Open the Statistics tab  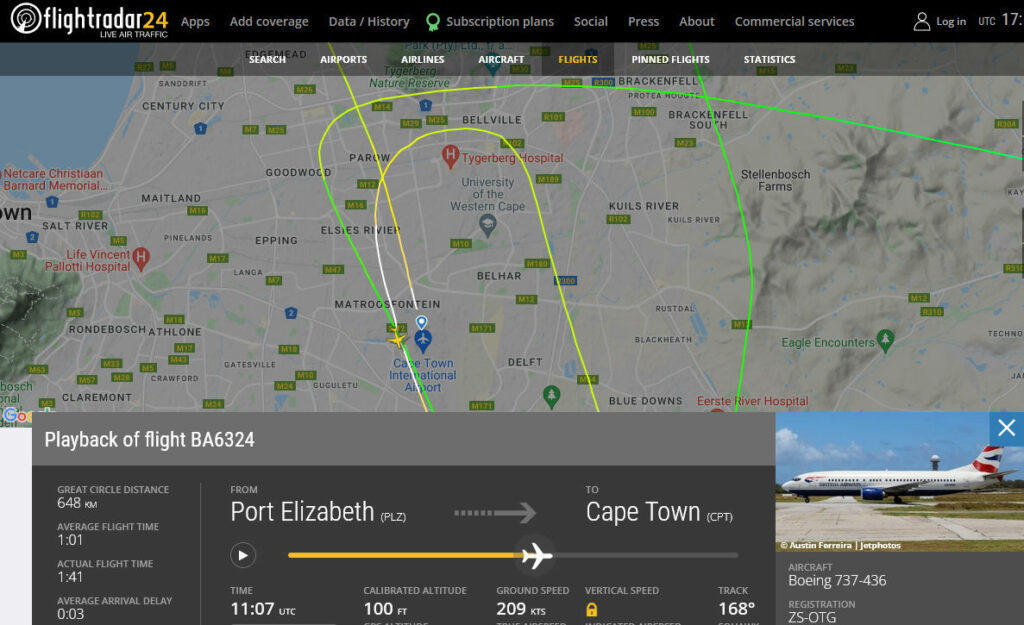pyautogui.click(x=769, y=59)
